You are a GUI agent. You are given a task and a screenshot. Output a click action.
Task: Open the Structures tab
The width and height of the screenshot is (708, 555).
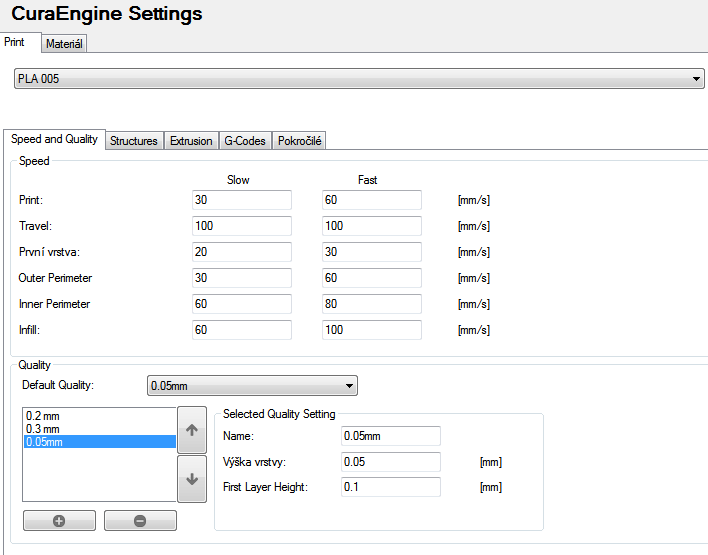(x=133, y=141)
